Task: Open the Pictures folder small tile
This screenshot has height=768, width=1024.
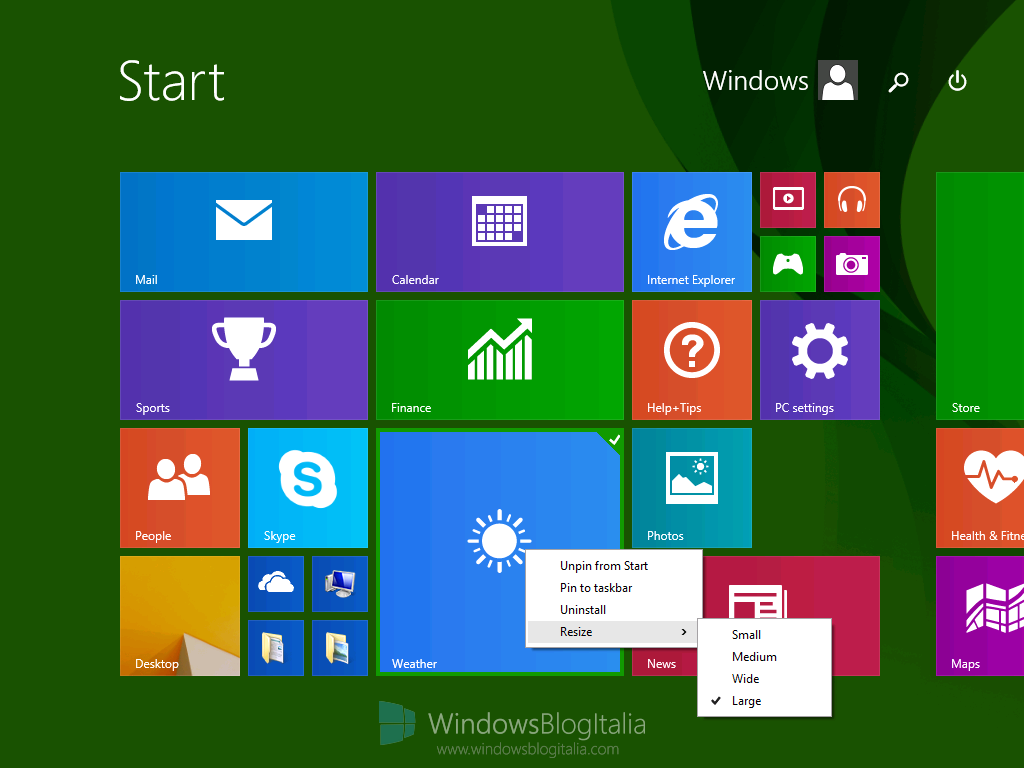Action: (340, 648)
